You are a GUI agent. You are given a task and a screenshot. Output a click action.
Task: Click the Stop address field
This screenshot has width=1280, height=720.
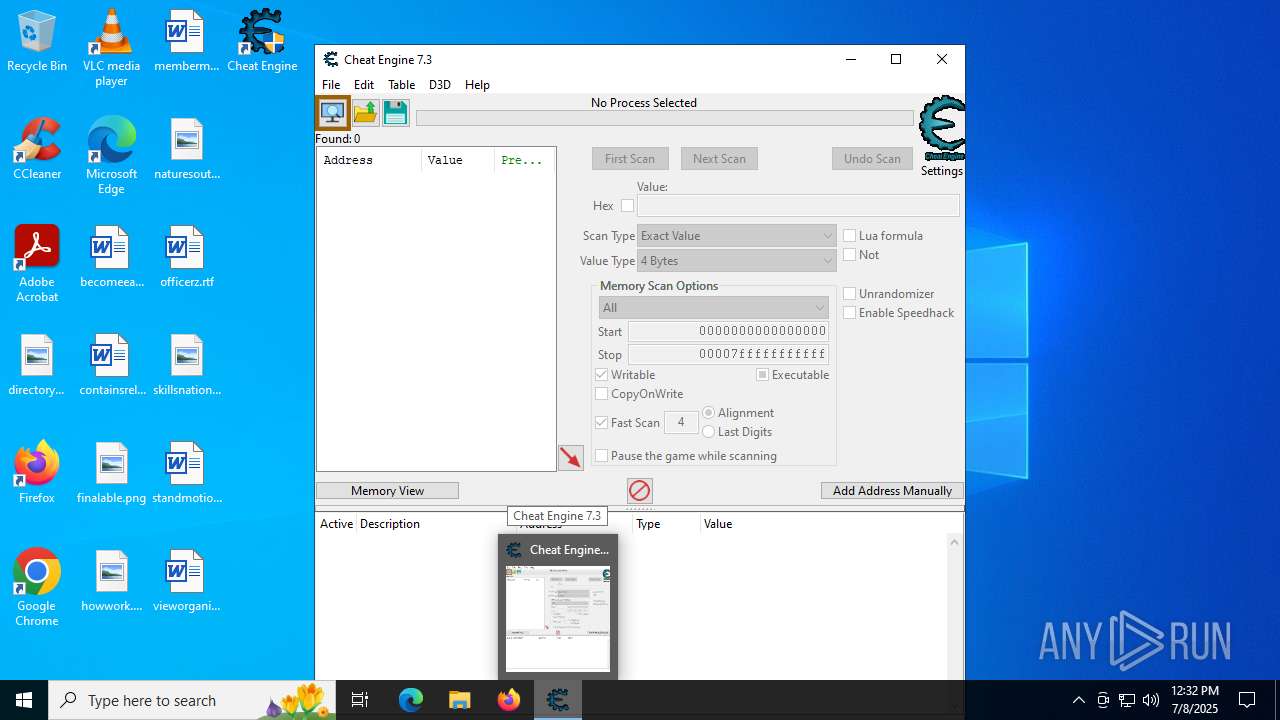click(x=728, y=355)
